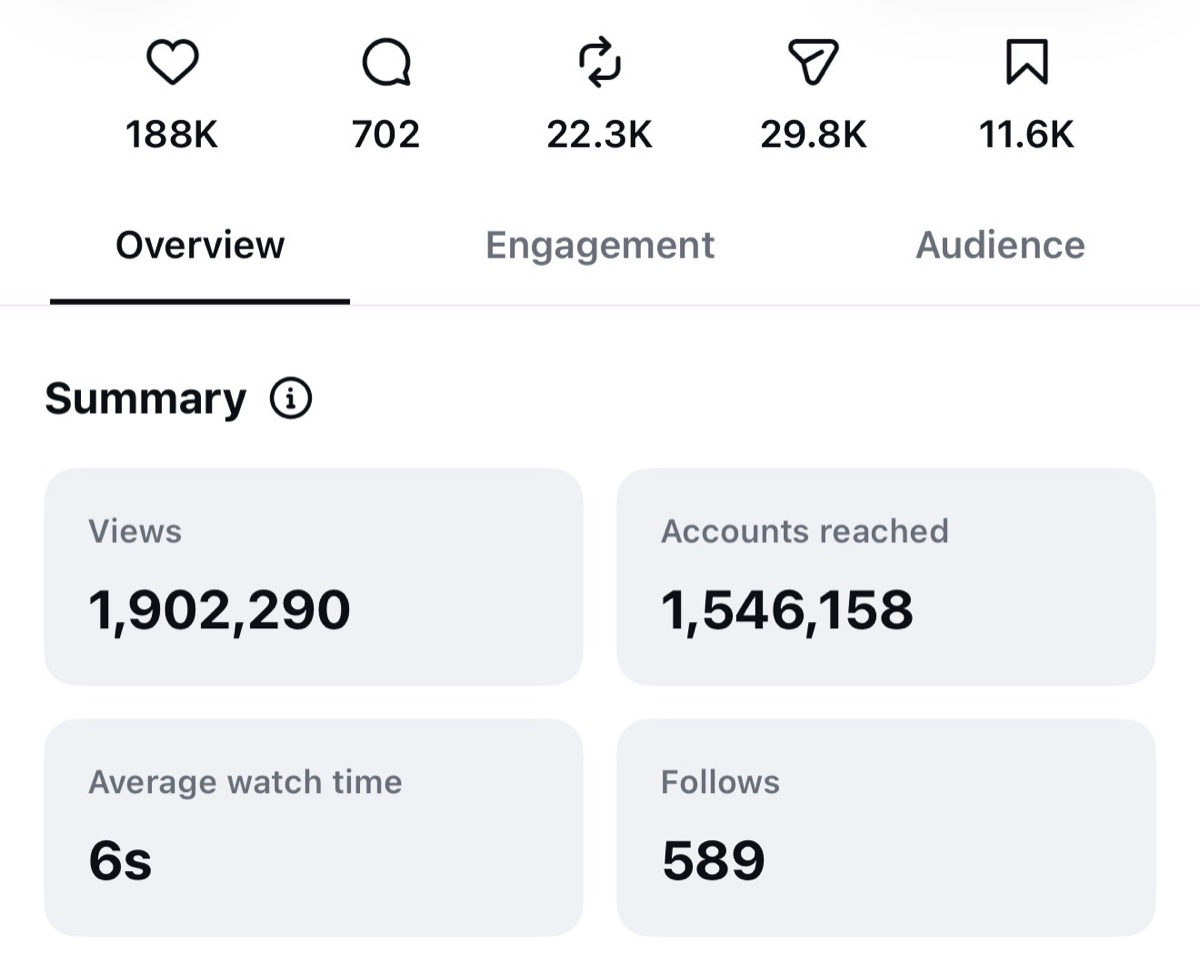The width and height of the screenshot is (1200, 975).
Task: Select the 29.8K shares count
Action: [813, 135]
